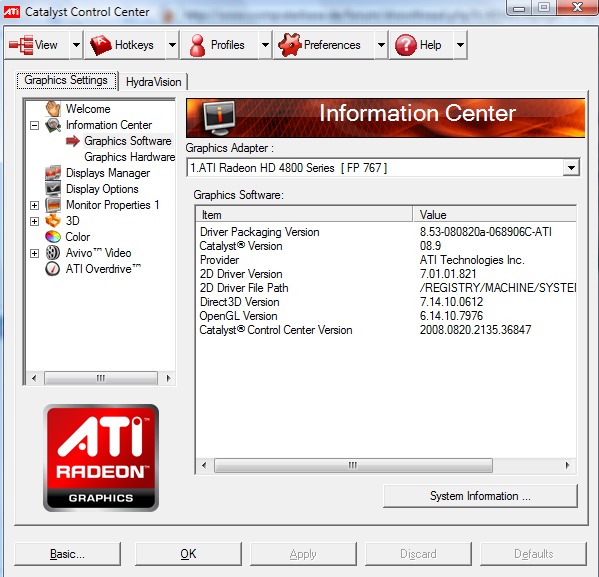Click the Value column header
The width and height of the screenshot is (599, 577).
[495, 214]
